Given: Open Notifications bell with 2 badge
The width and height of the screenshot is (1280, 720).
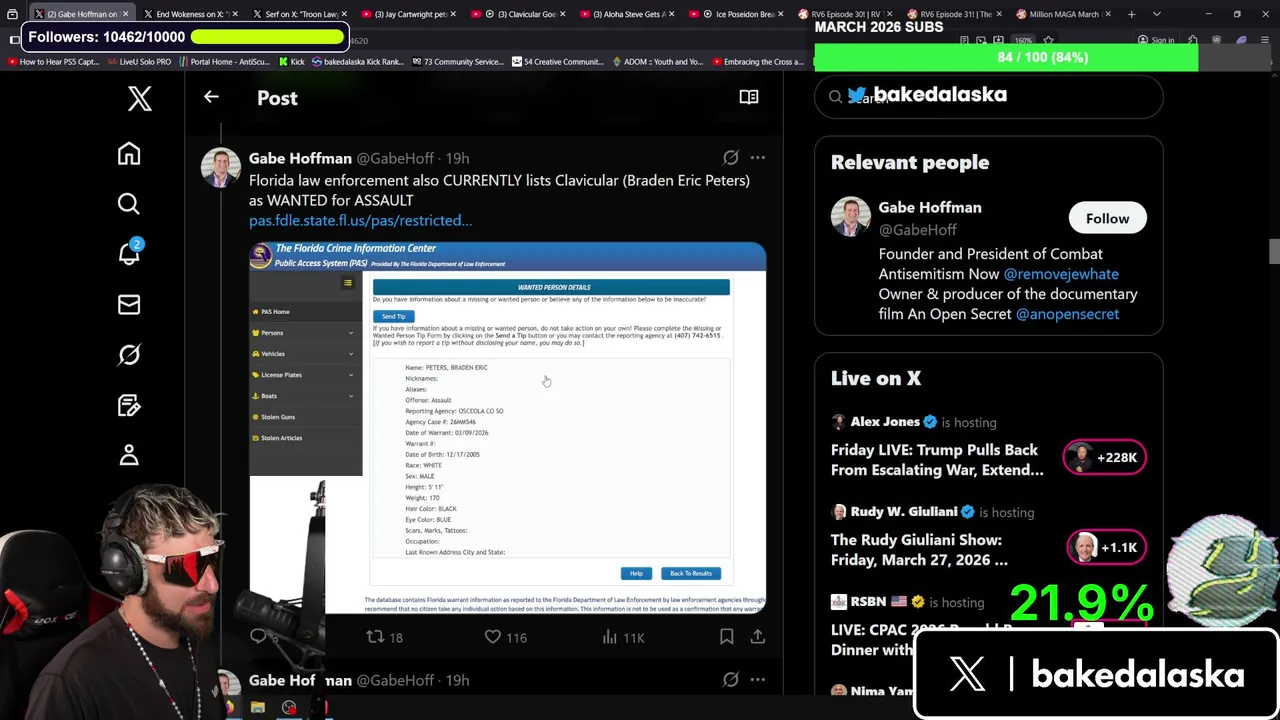Looking at the screenshot, I should tap(129, 254).
